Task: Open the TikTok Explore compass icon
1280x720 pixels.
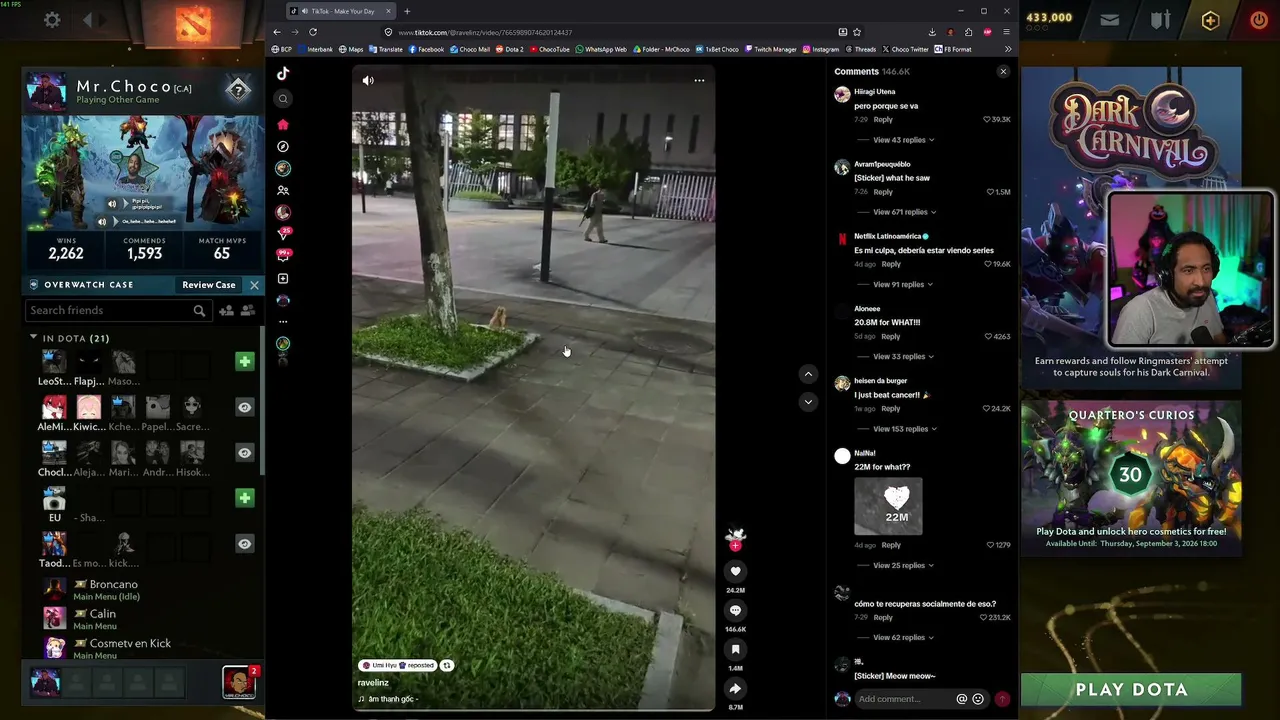Action: tap(283, 146)
